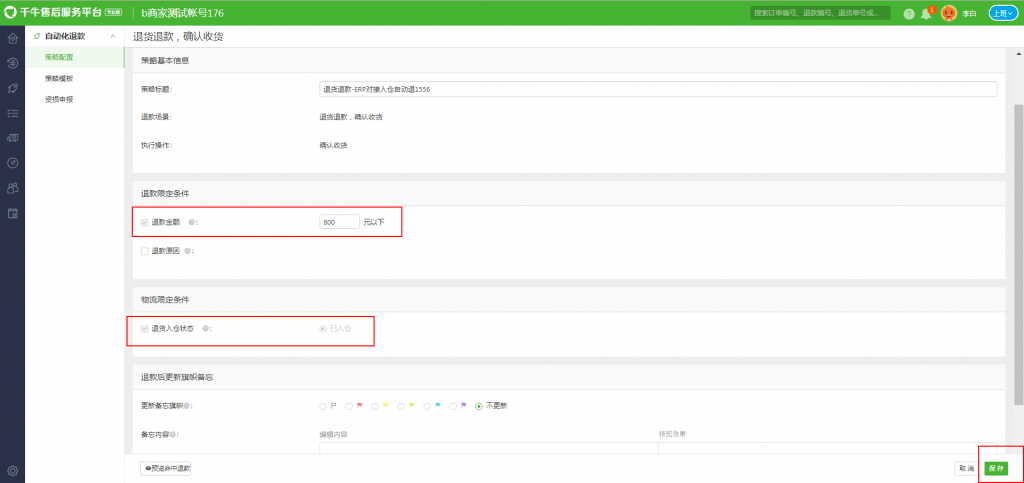Open 策略模板 in the side menu
Image resolution: width=1024 pixels, height=483 pixels.
tap(59, 78)
